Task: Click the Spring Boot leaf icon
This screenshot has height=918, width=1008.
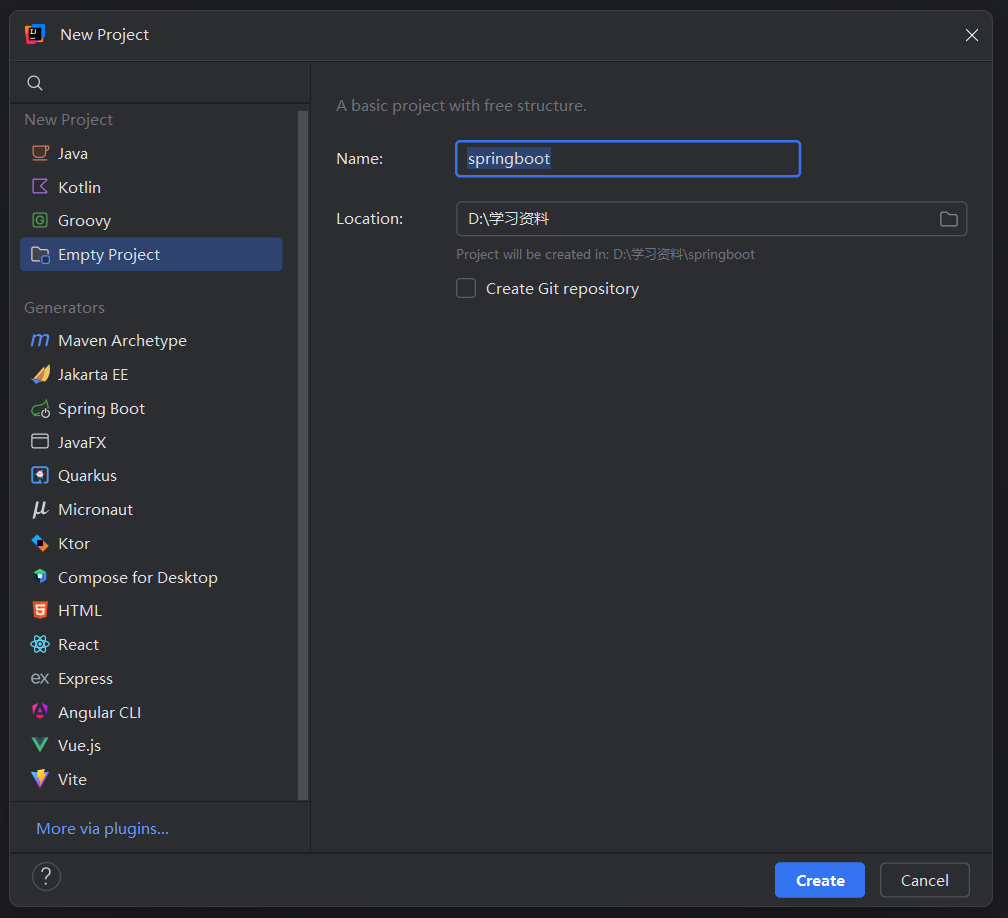Action: 40,408
